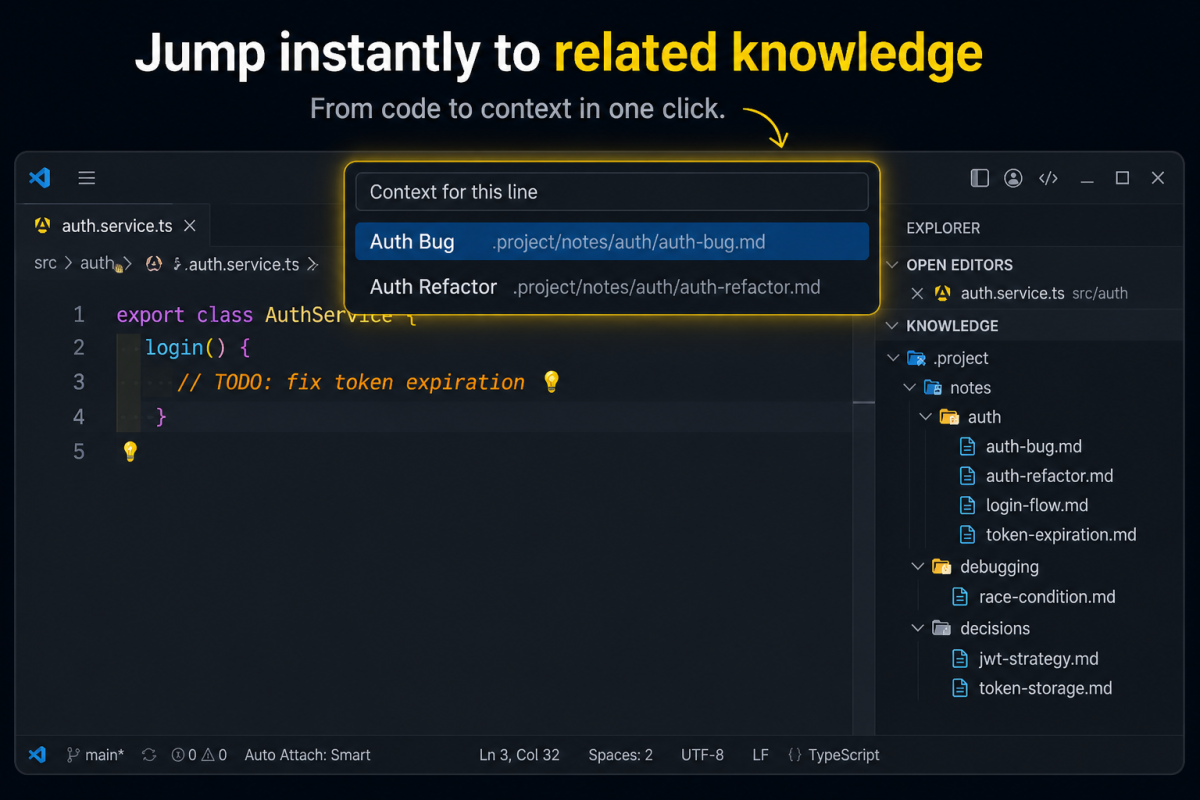
Task: Click the file icon next to jwt-strategy.md
Action: click(x=960, y=659)
